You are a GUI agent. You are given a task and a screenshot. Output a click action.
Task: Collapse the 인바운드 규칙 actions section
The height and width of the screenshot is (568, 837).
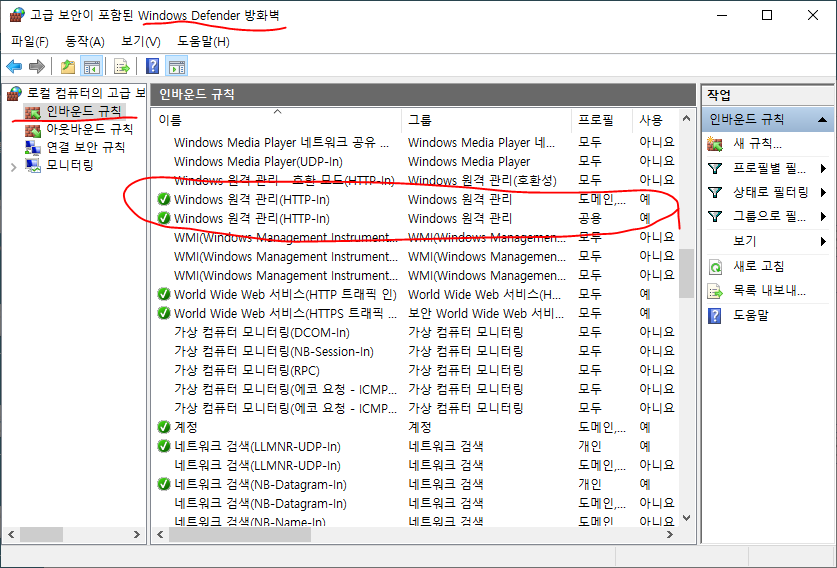coord(823,120)
